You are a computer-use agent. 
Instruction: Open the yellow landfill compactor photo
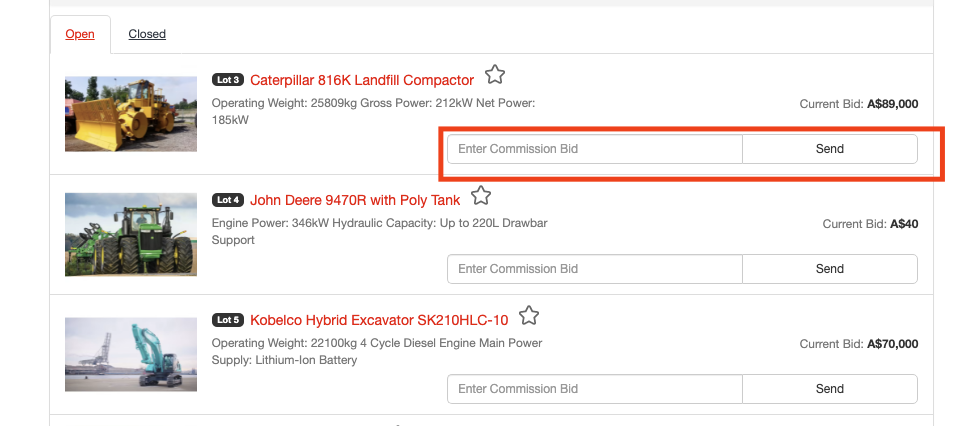pyautogui.click(x=131, y=114)
